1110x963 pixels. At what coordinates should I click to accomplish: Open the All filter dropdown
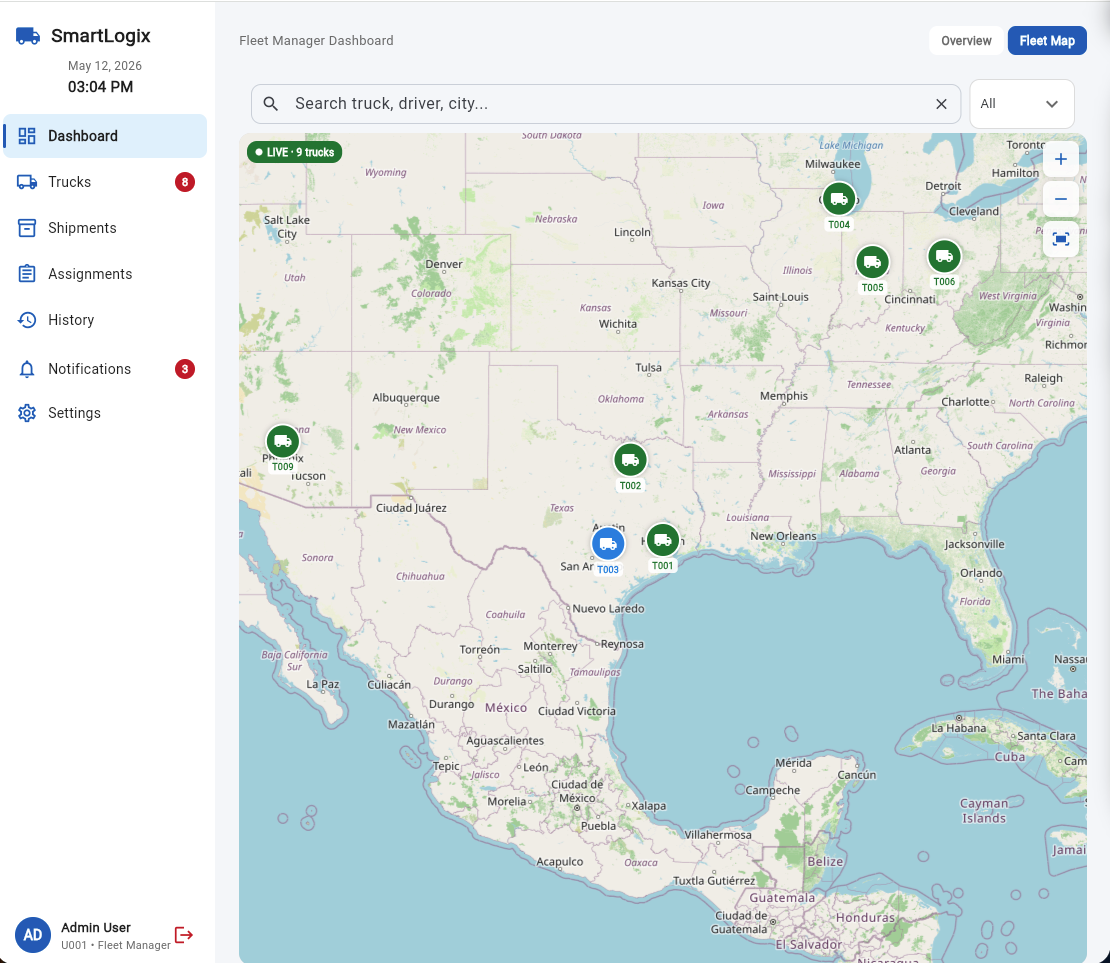[x=1022, y=104]
